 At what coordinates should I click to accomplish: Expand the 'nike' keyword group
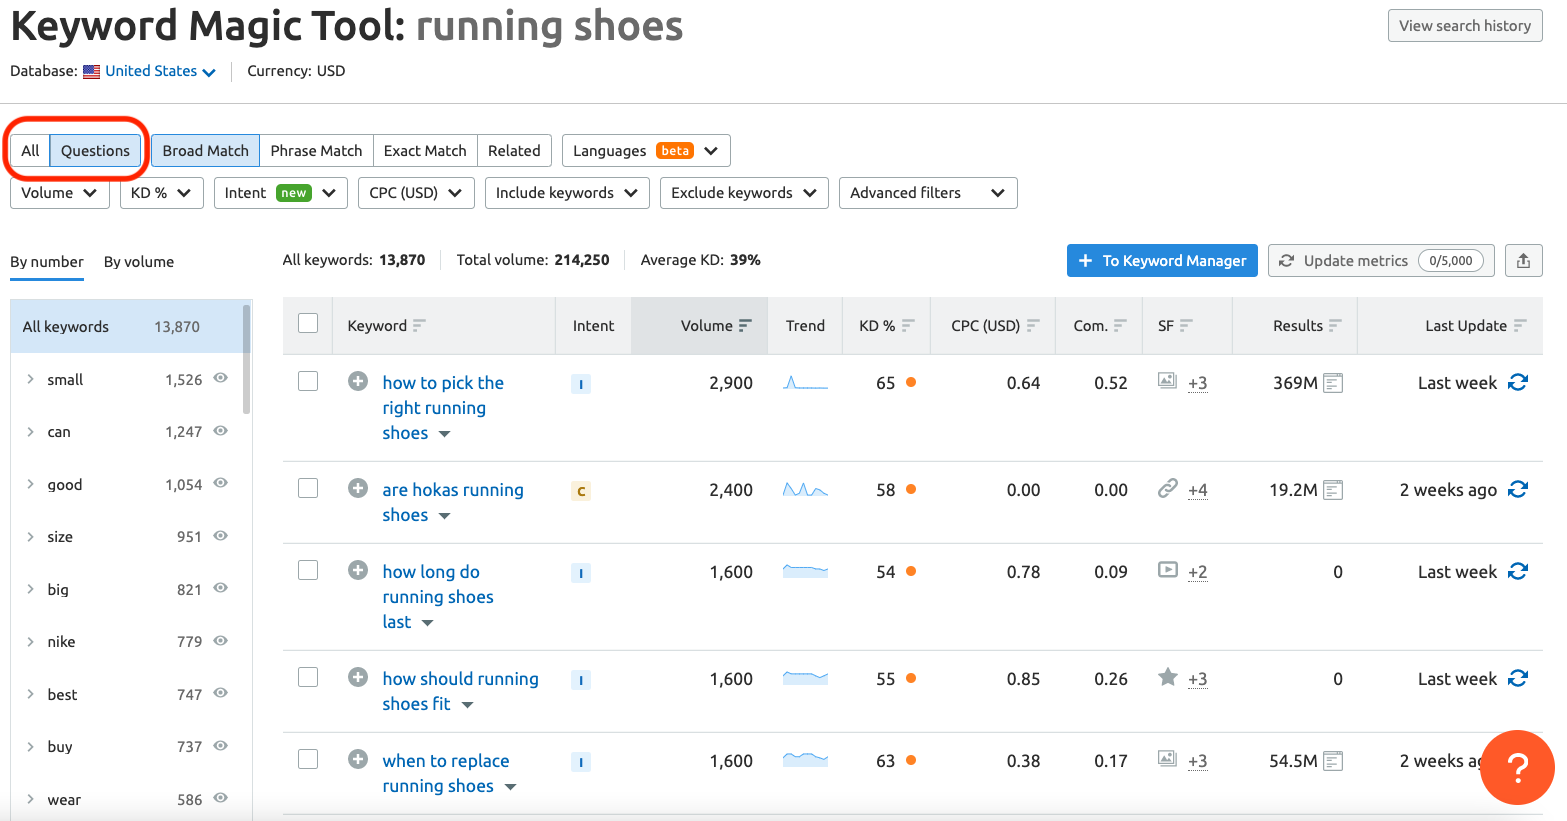[30, 641]
